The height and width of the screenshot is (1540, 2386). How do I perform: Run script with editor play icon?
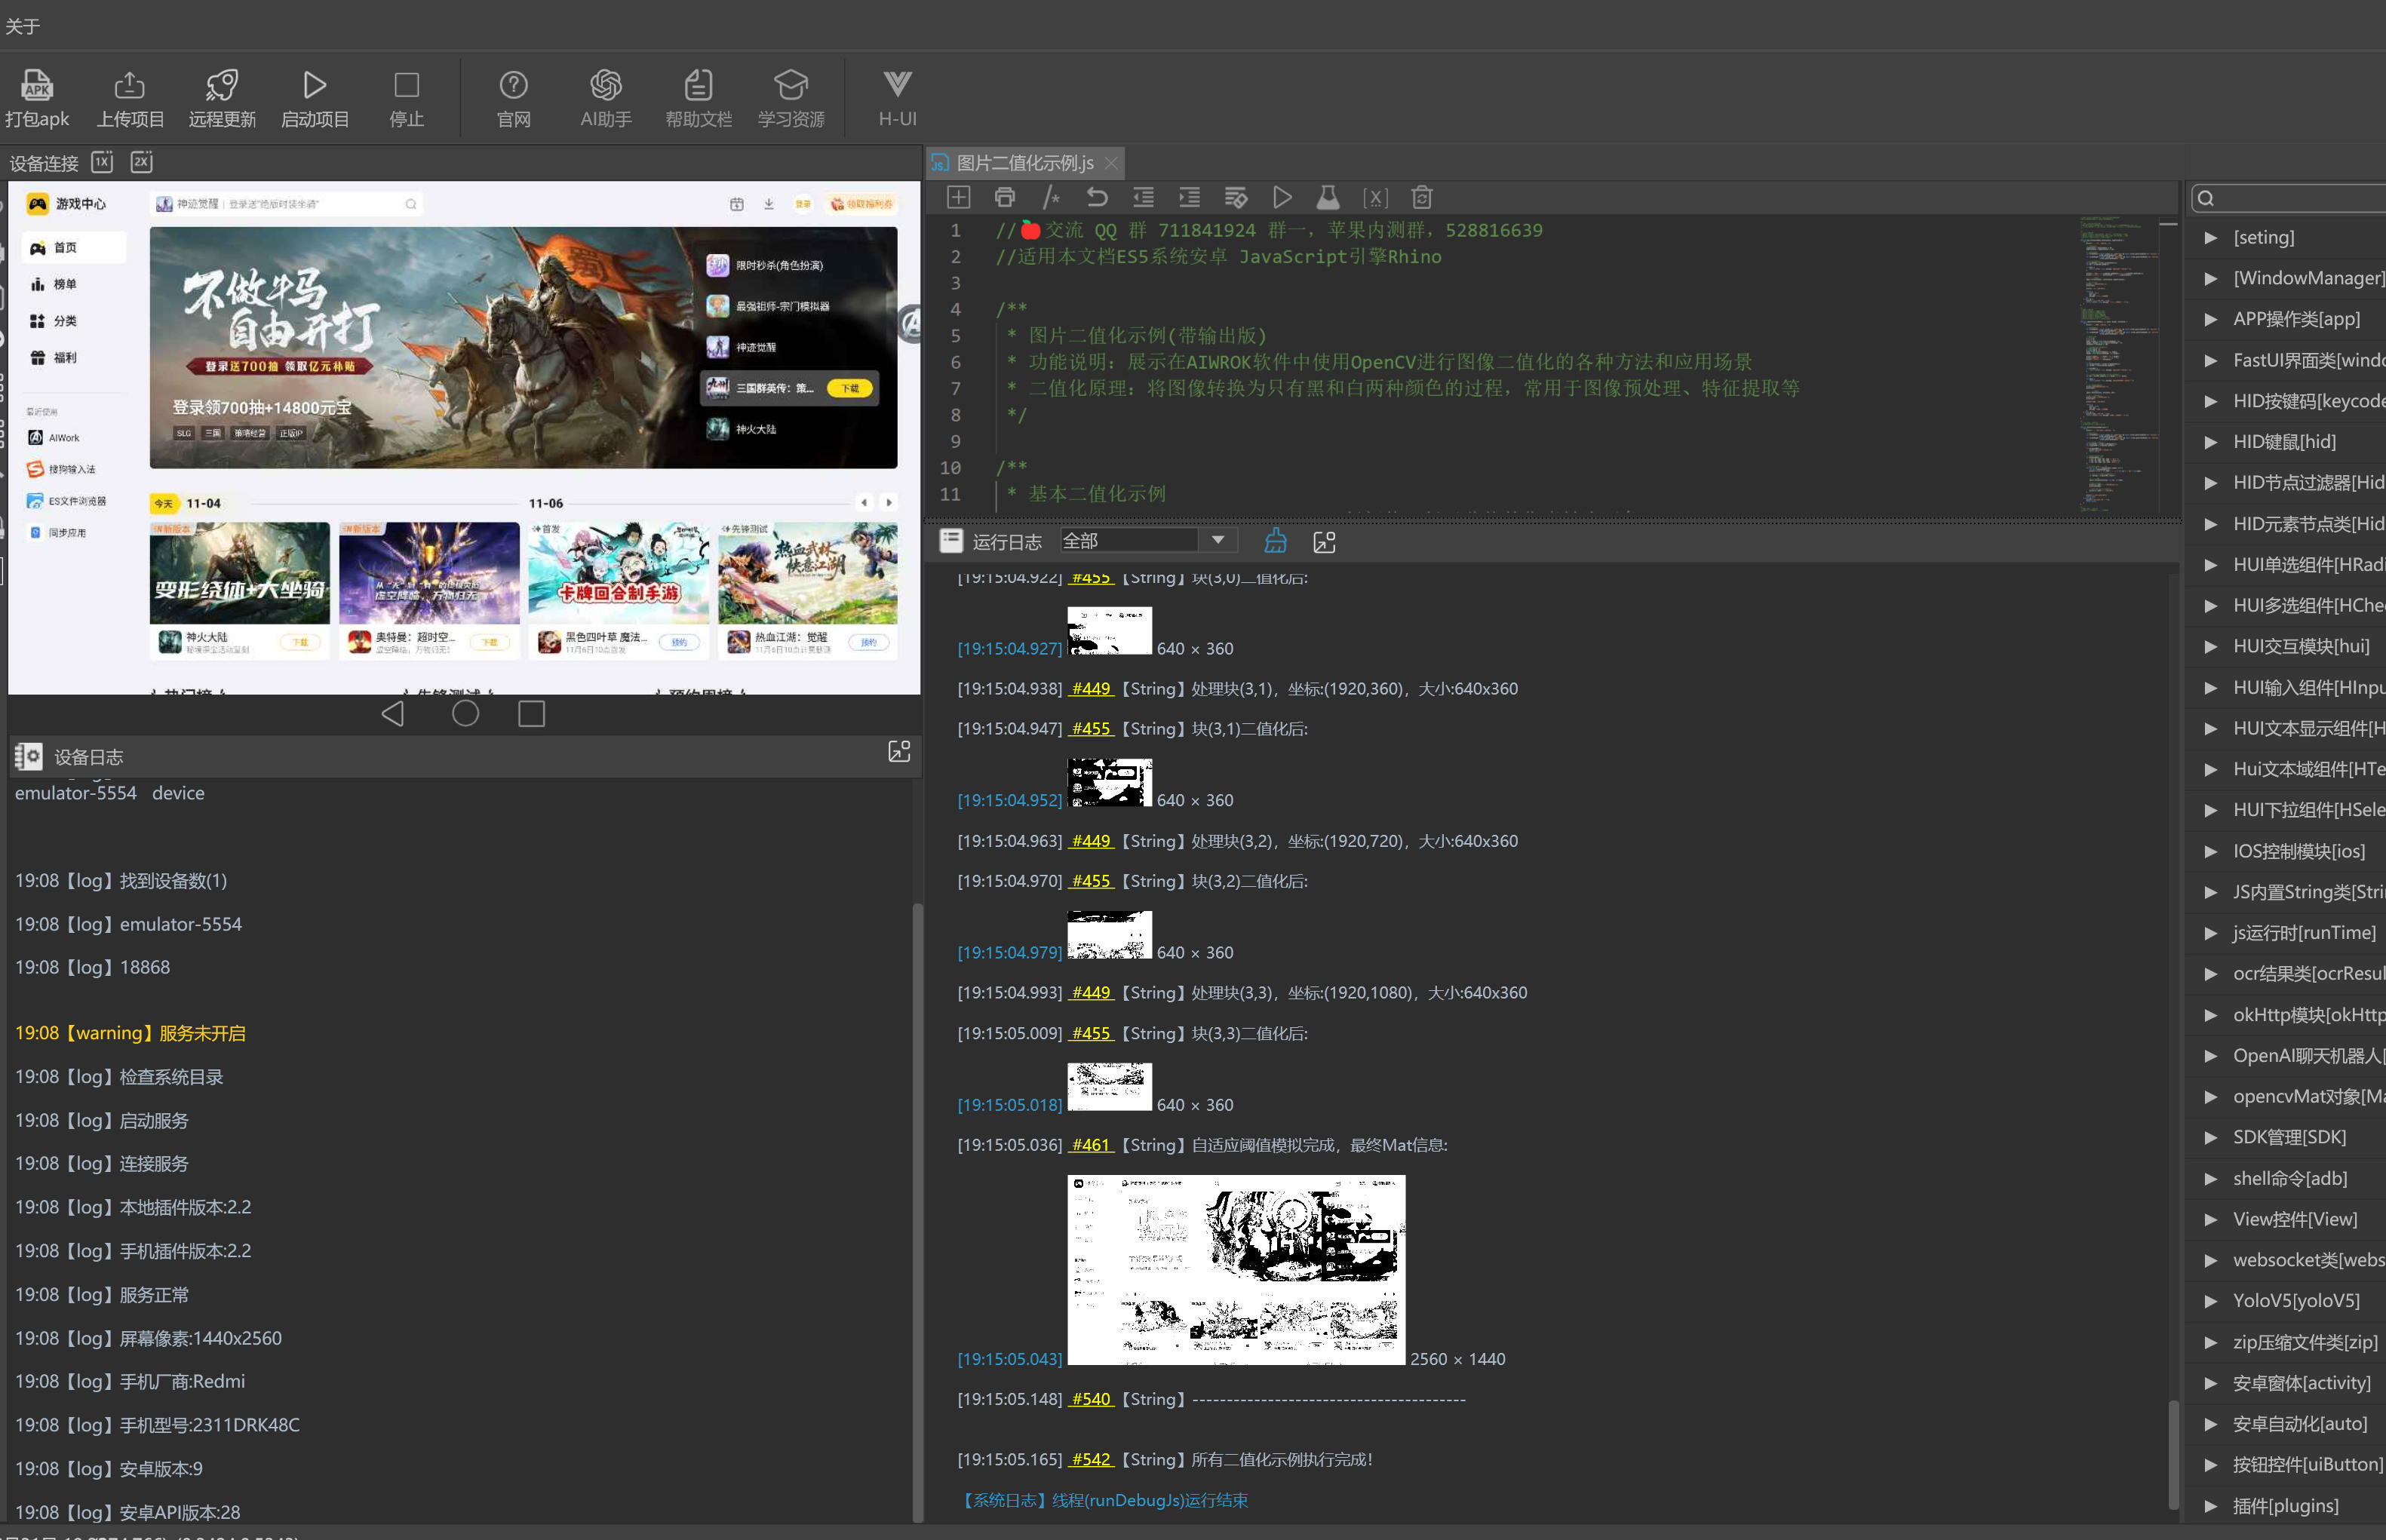pos(1282,198)
